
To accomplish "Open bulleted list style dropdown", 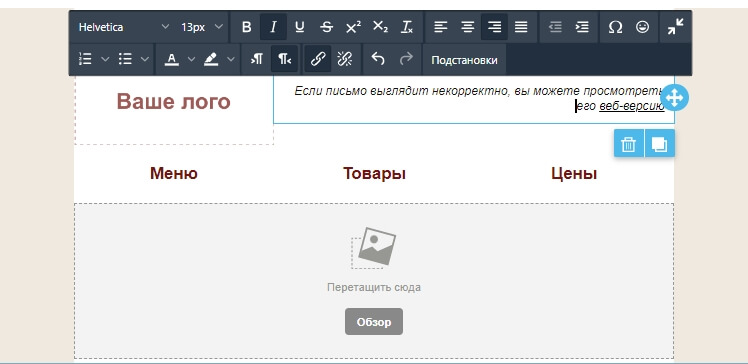I will coord(145,59).
